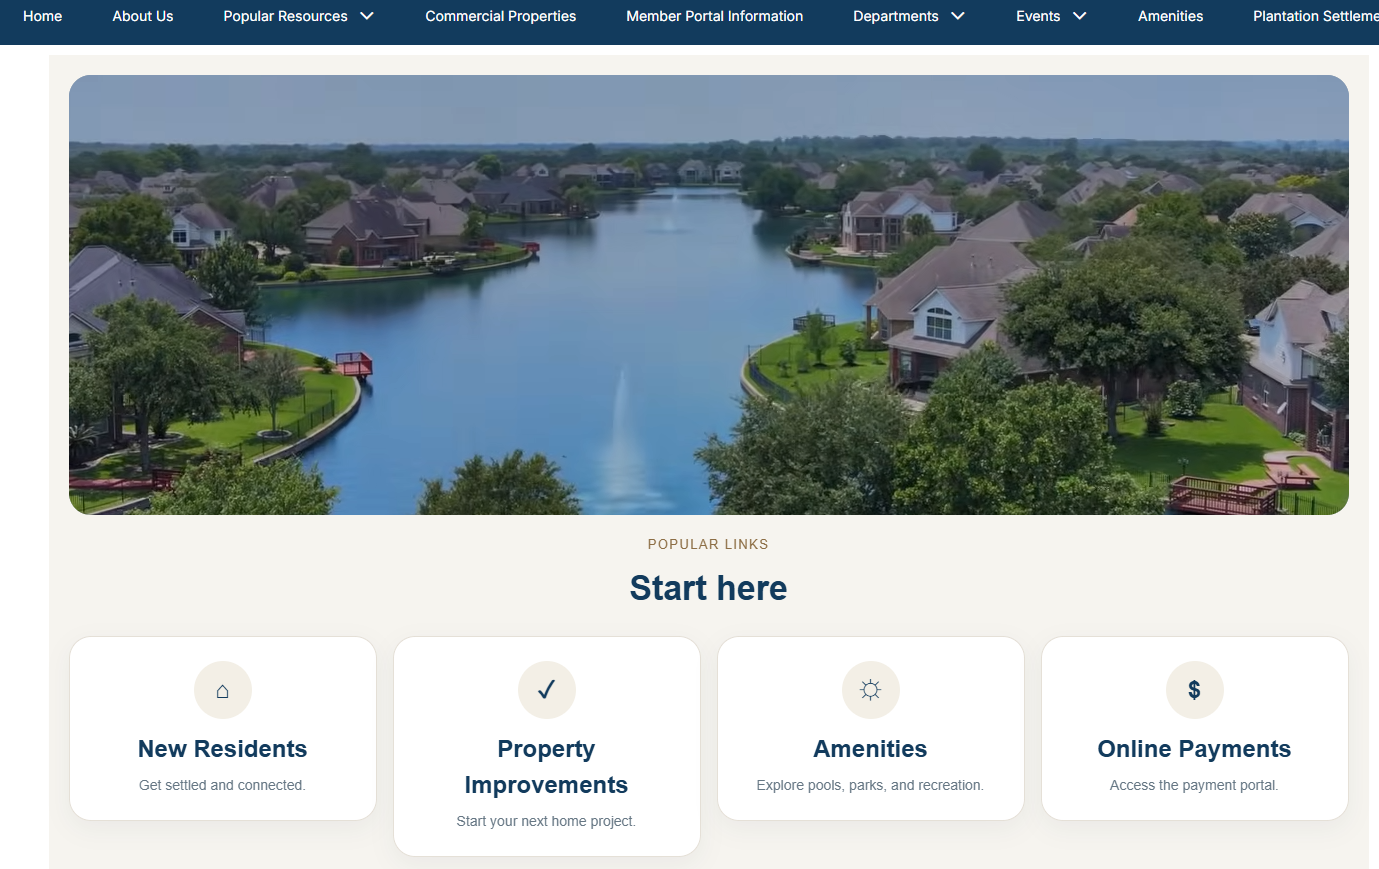This screenshot has width=1379, height=869.
Task: Click 'Access the payment portal' text
Action: coord(1195,785)
